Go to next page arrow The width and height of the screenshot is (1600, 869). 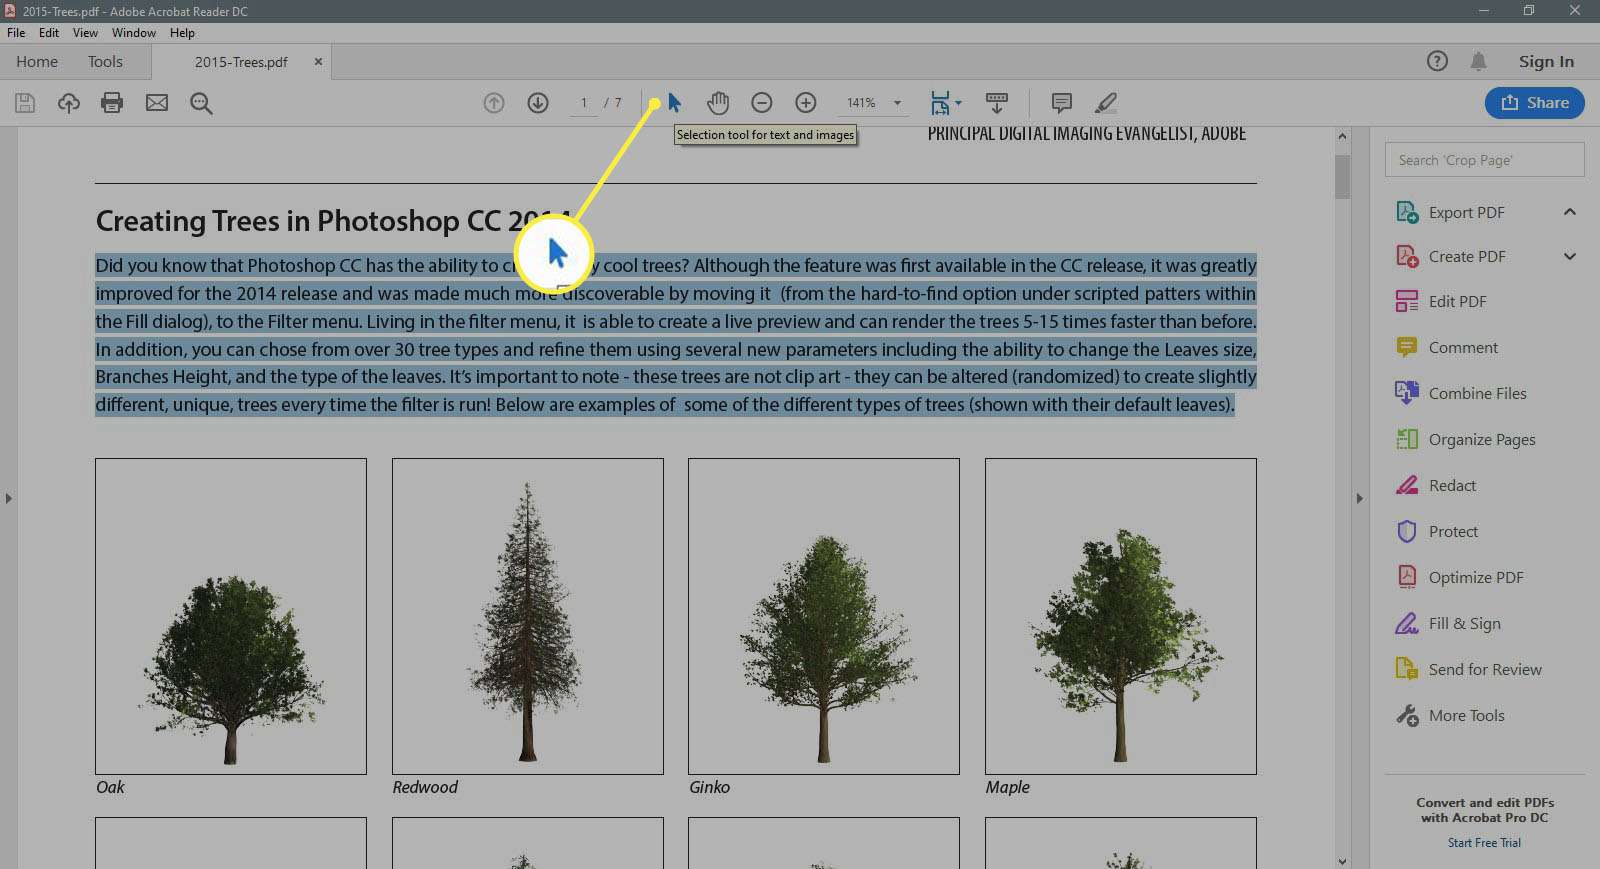tap(538, 103)
